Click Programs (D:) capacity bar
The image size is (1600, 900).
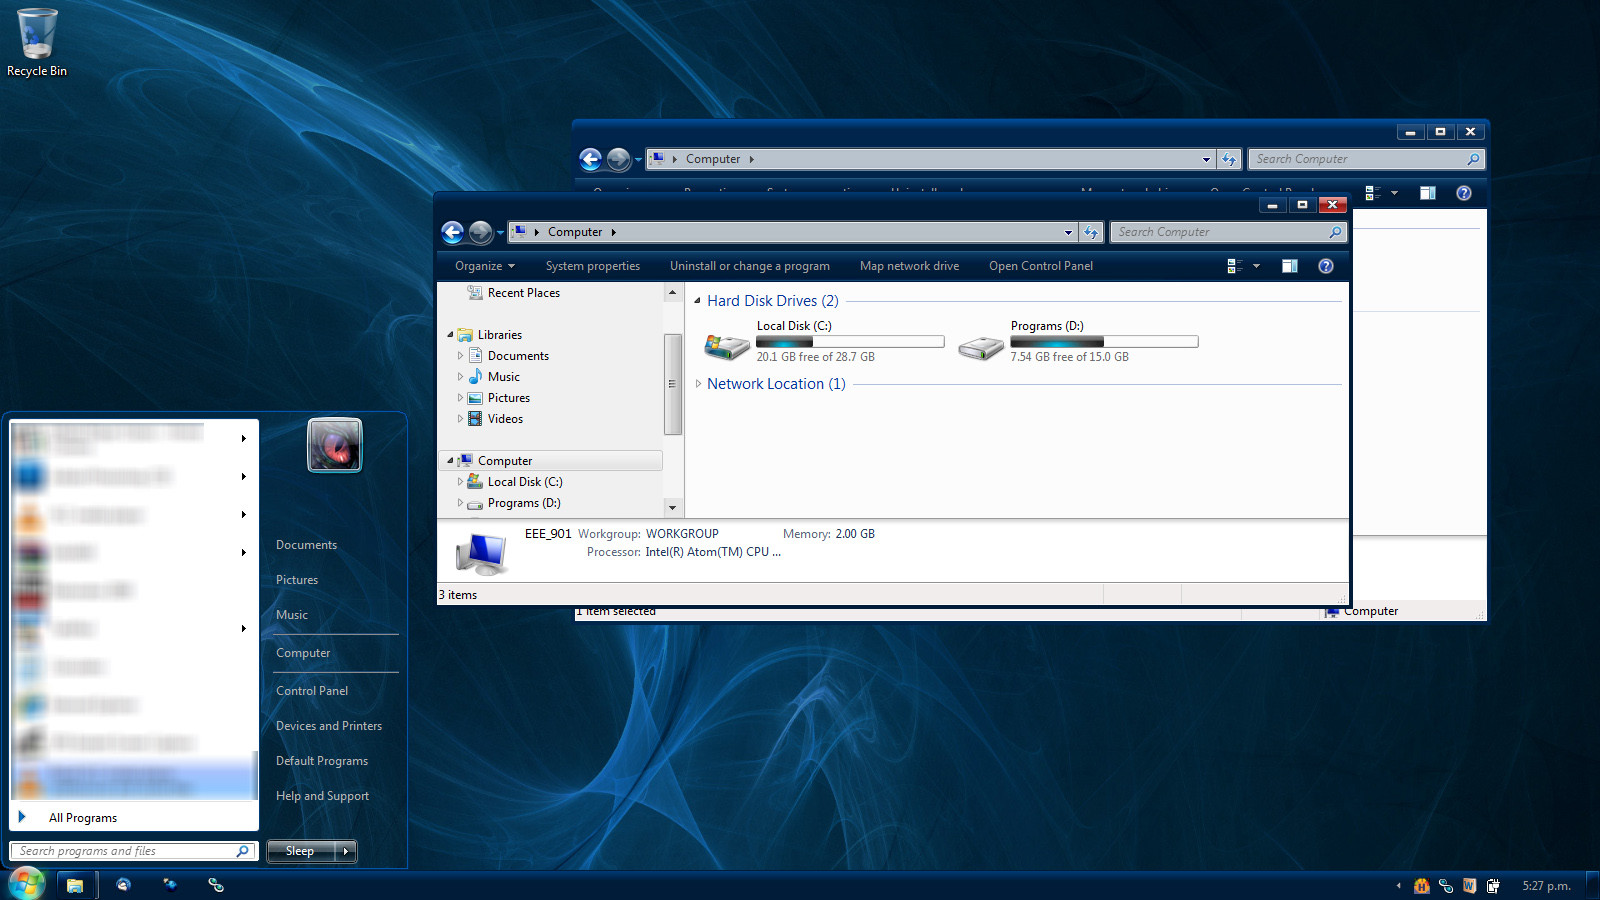coord(1104,342)
